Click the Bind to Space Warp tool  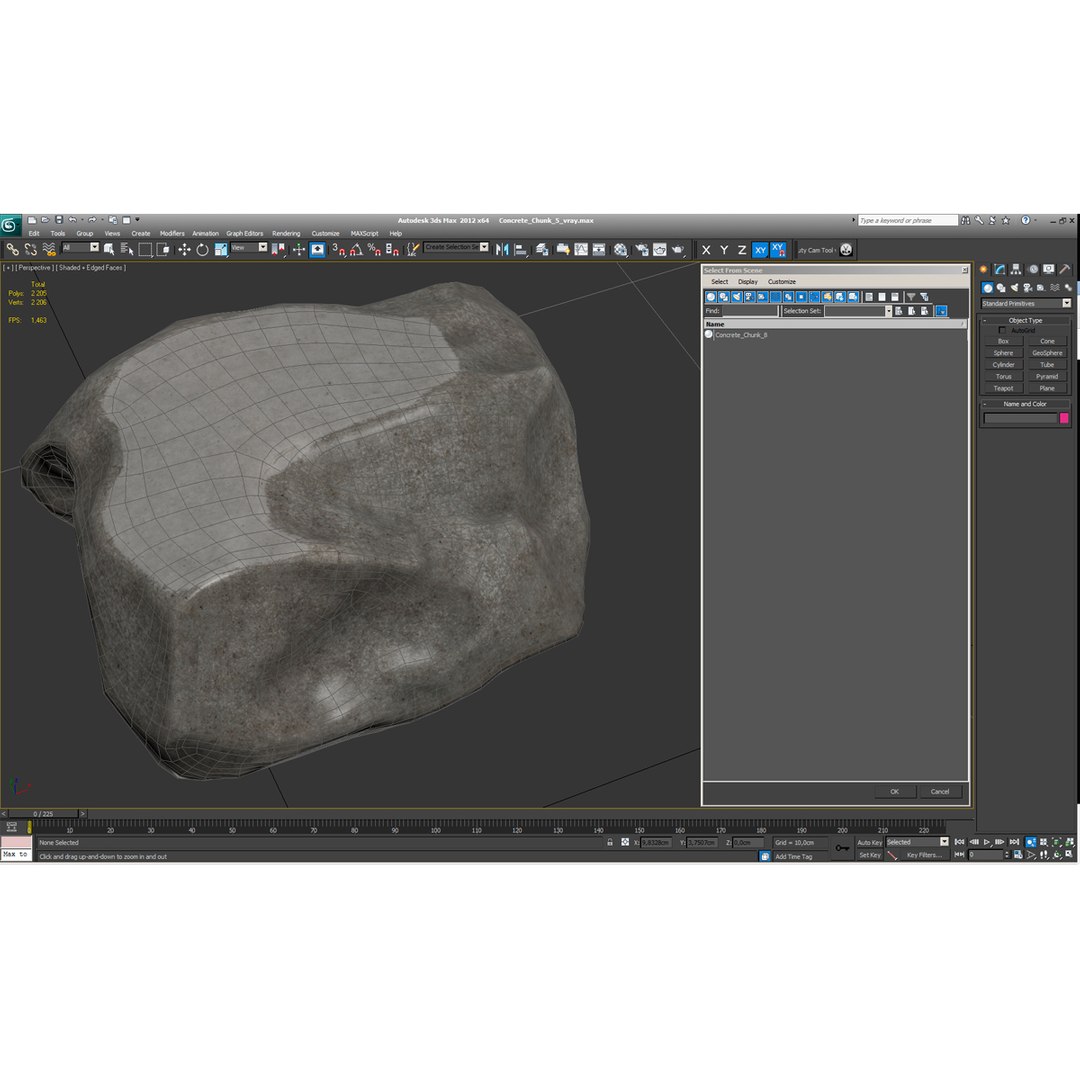pyautogui.click(x=49, y=249)
